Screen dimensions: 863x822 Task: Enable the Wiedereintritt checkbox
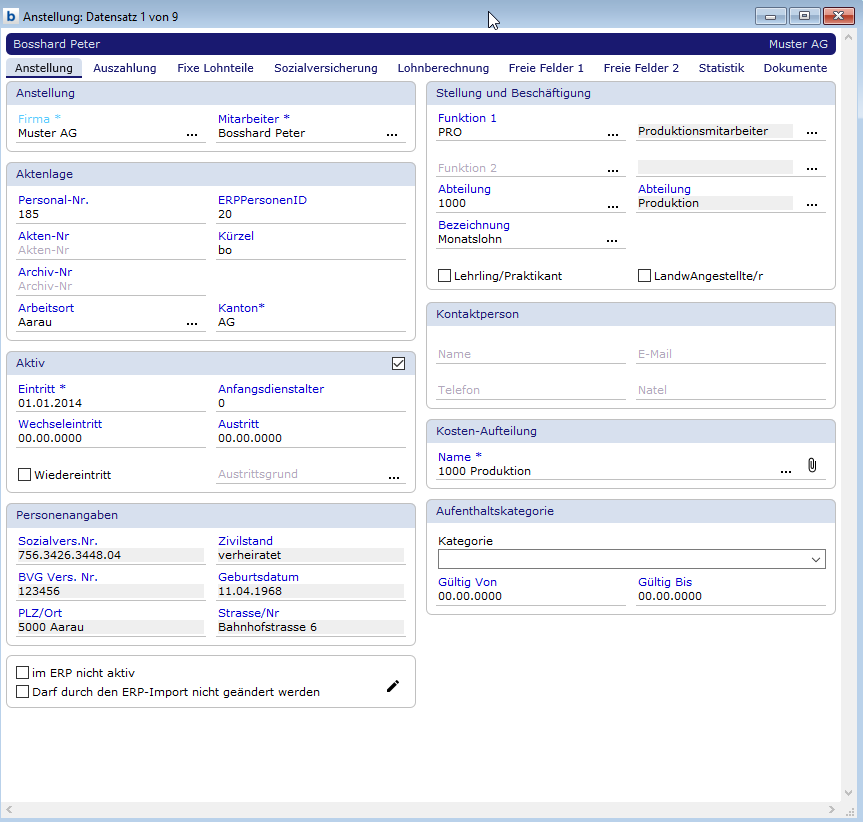[x=25, y=474]
